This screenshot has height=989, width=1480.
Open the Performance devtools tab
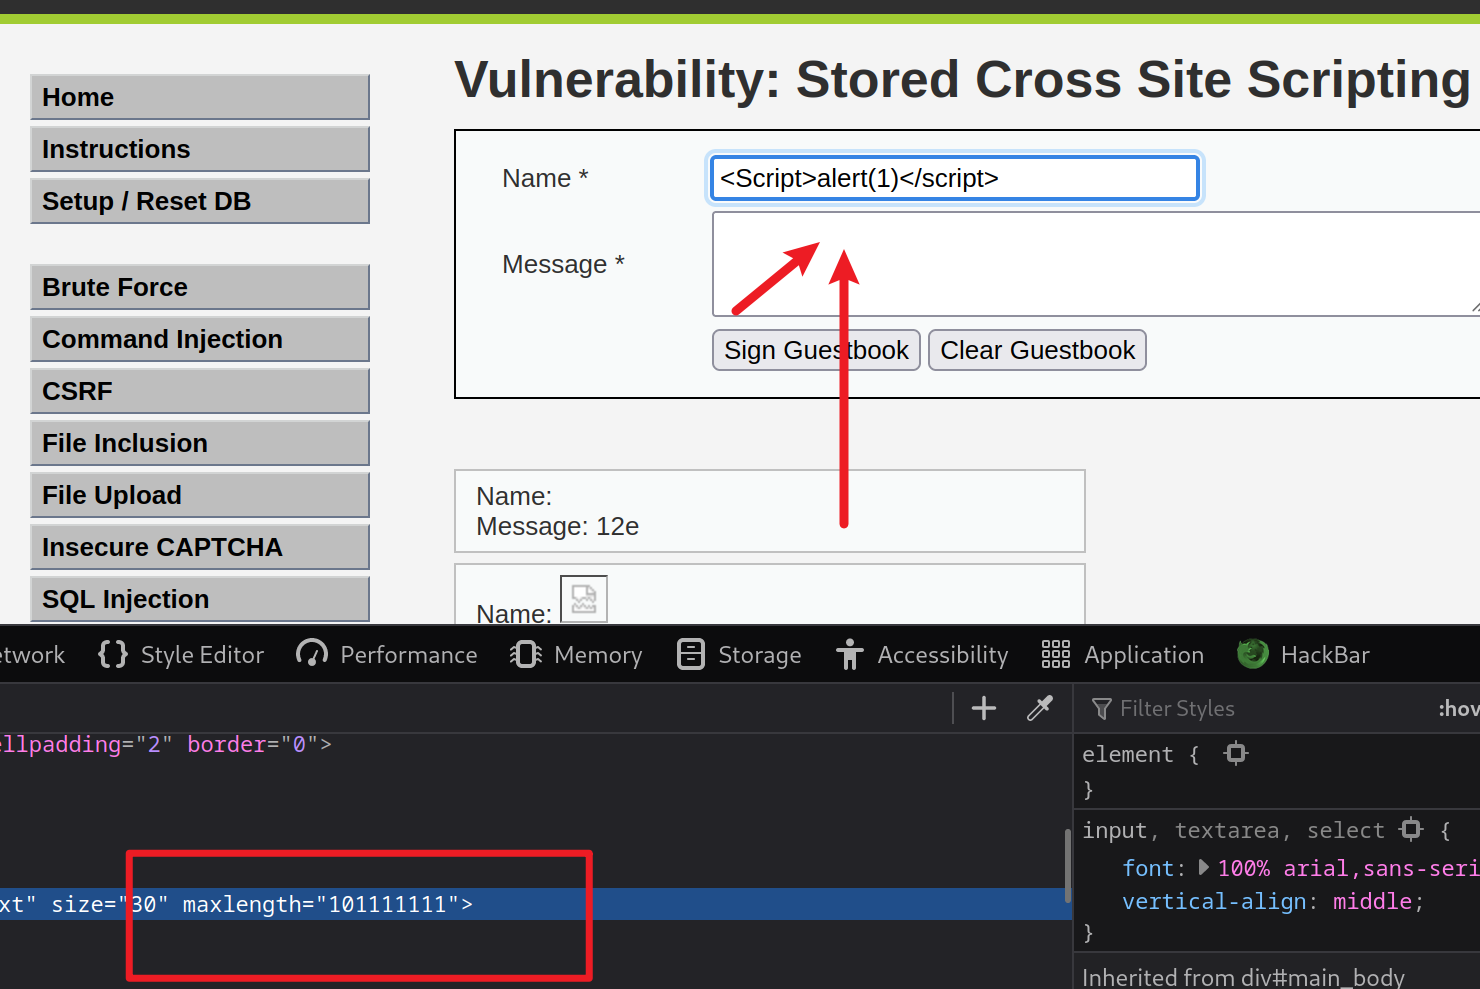click(387, 655)
